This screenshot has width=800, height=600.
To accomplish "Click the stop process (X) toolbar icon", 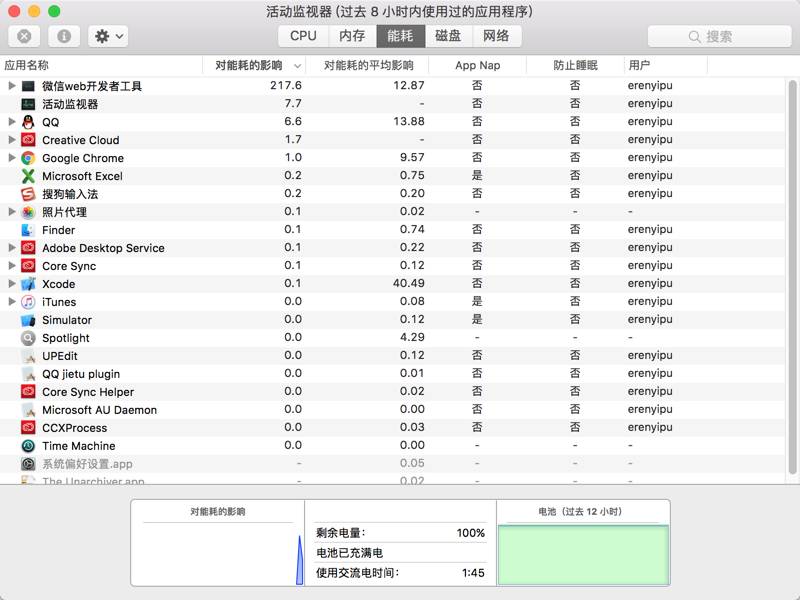I will click(24, 36).
